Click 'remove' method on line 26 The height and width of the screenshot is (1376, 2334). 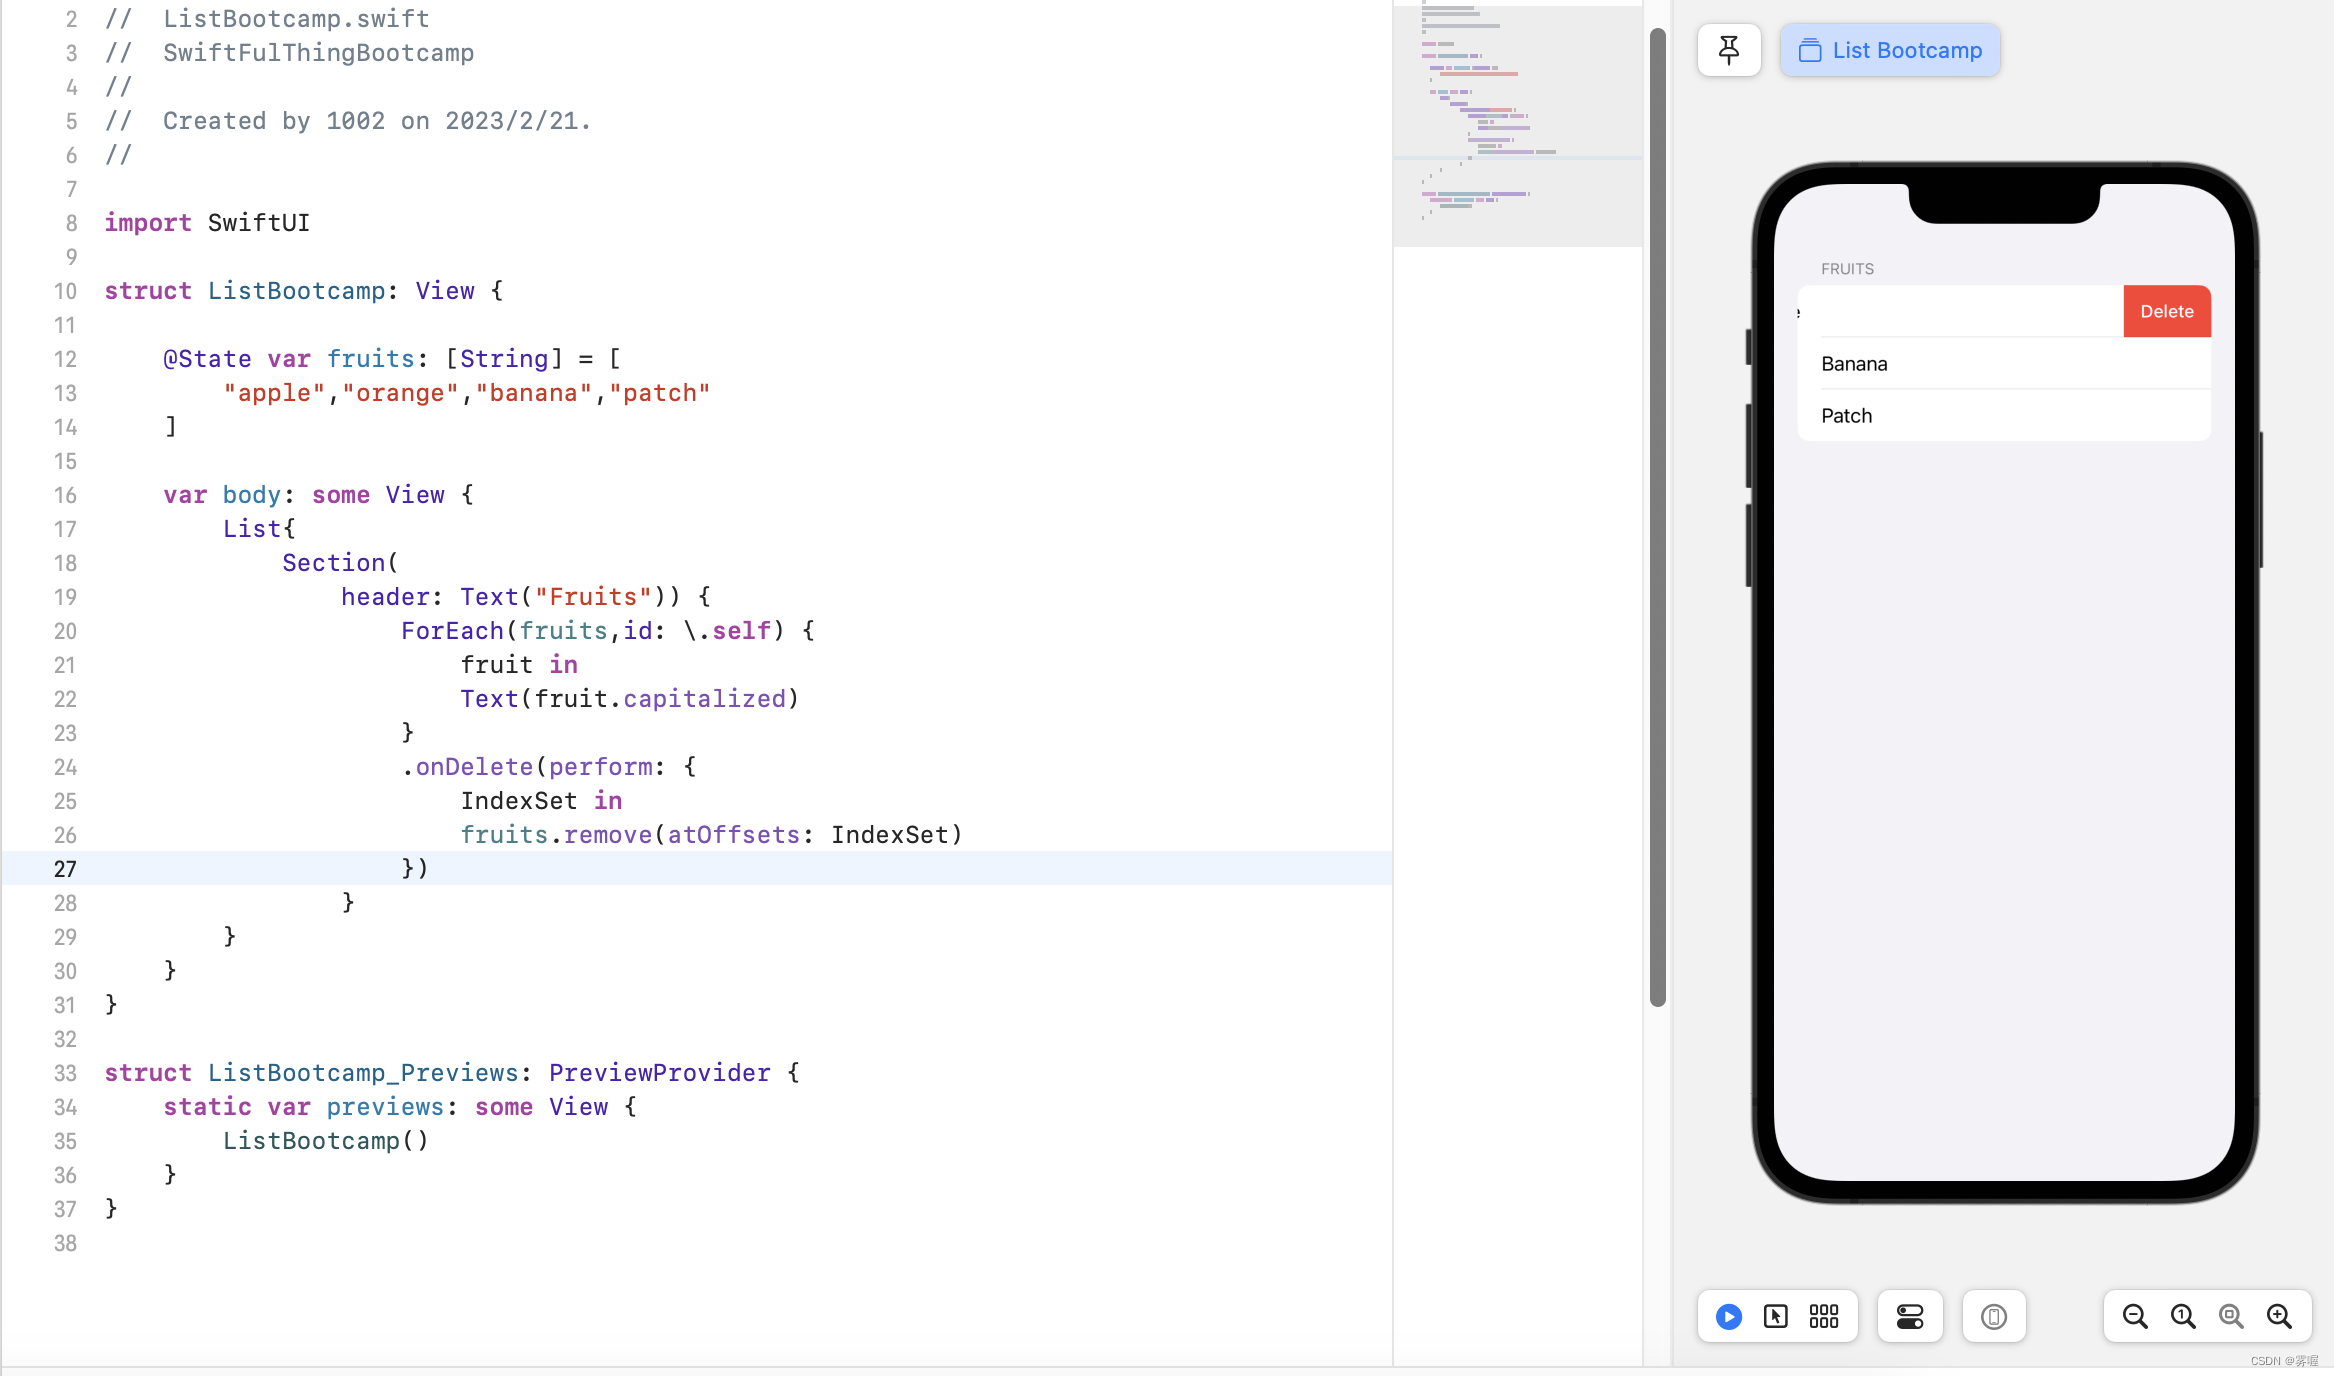pyautogui.click(x=608, y=835)
